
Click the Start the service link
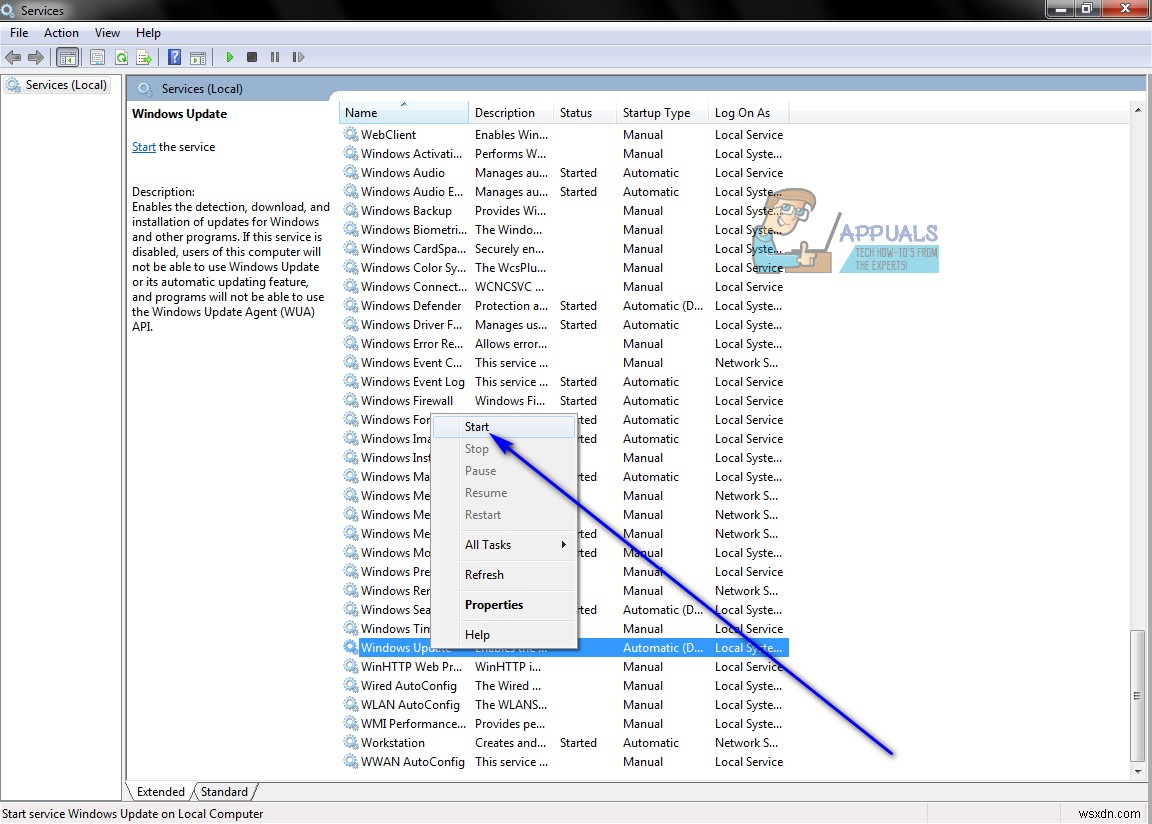(x=143, y=146)
